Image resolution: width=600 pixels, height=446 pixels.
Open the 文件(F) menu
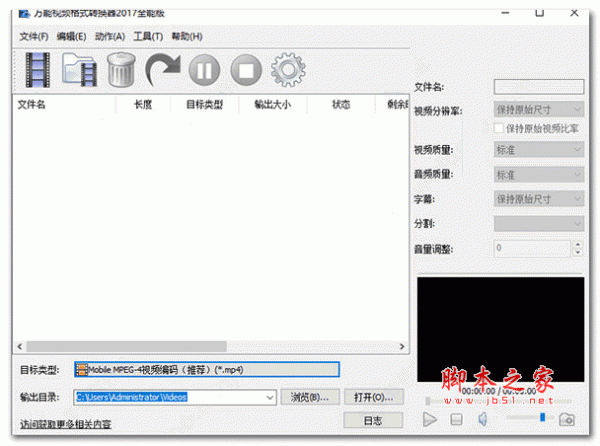point(34,37)
